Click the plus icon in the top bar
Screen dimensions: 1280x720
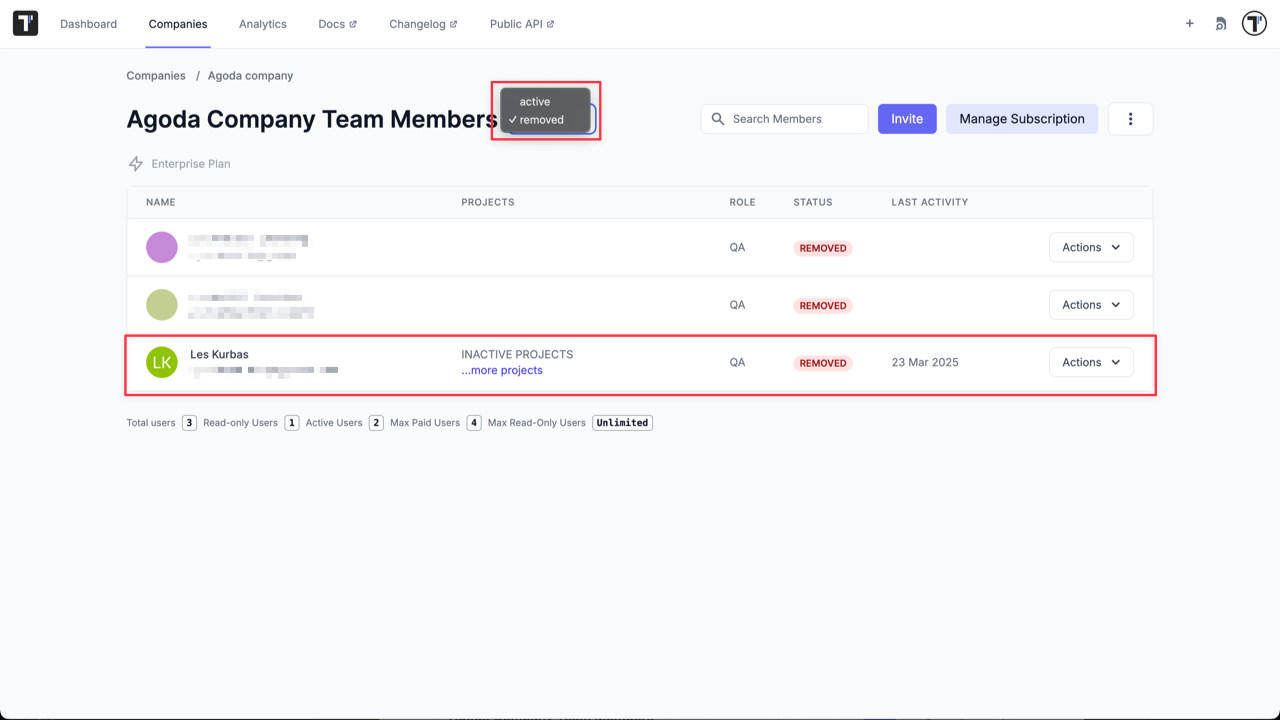(x=1189, y=23)
